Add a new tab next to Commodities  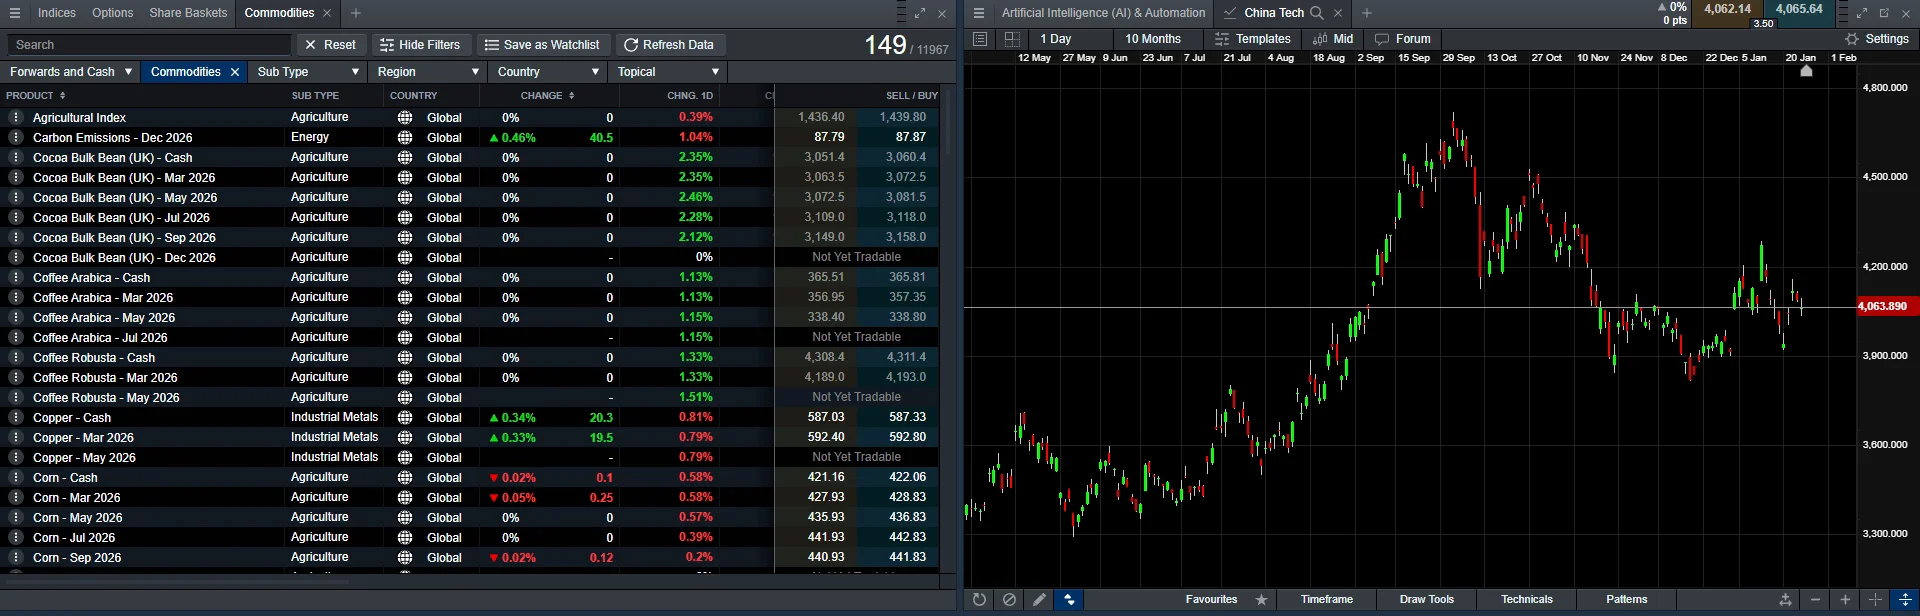coord(356,13)
